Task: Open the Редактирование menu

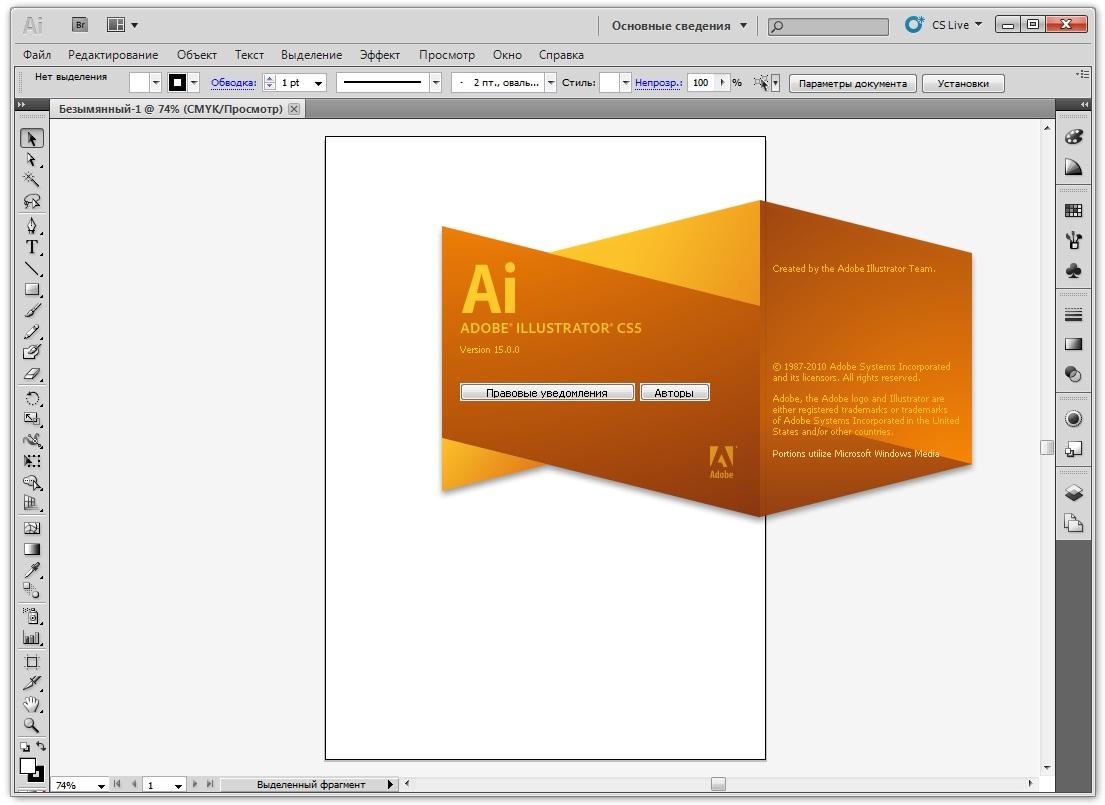Action: coord(113,54)
